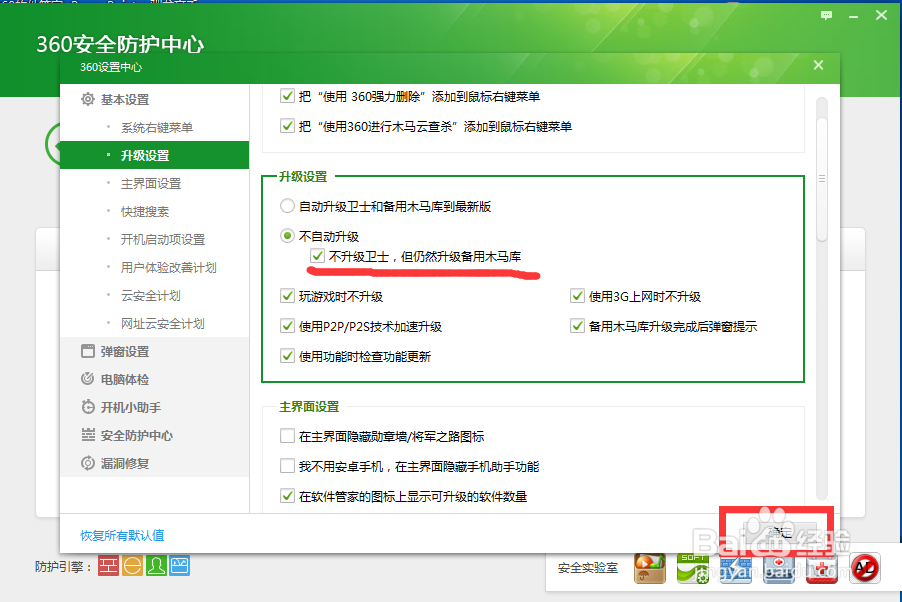Close the 360设置中心 dialog
Viewport: 902px width, 602px height.
click(x=818, y=65)
